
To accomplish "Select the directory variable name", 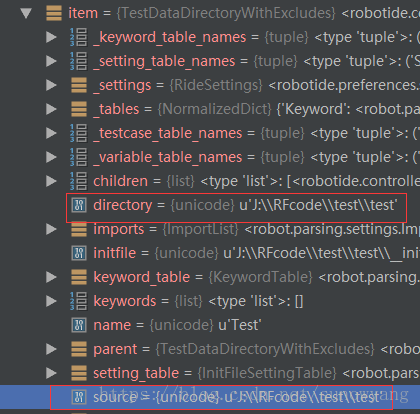I will [x=122, y=205].
